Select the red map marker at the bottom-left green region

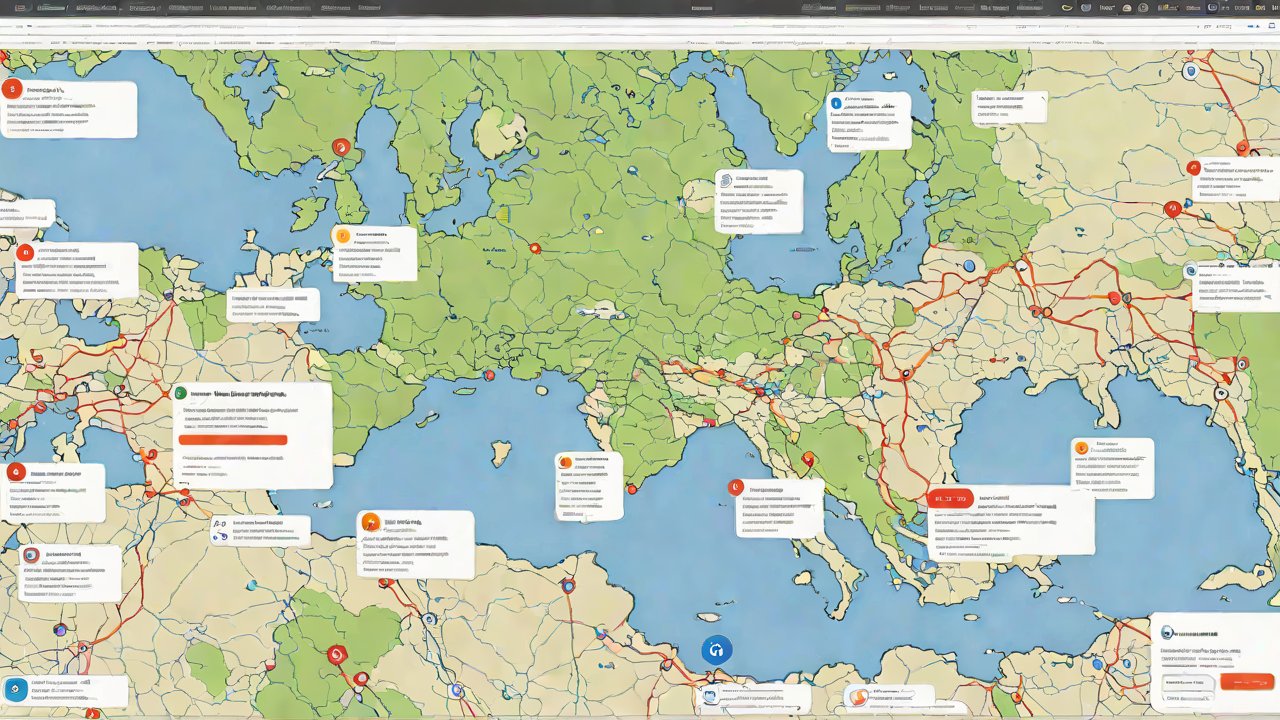point(337,655)
